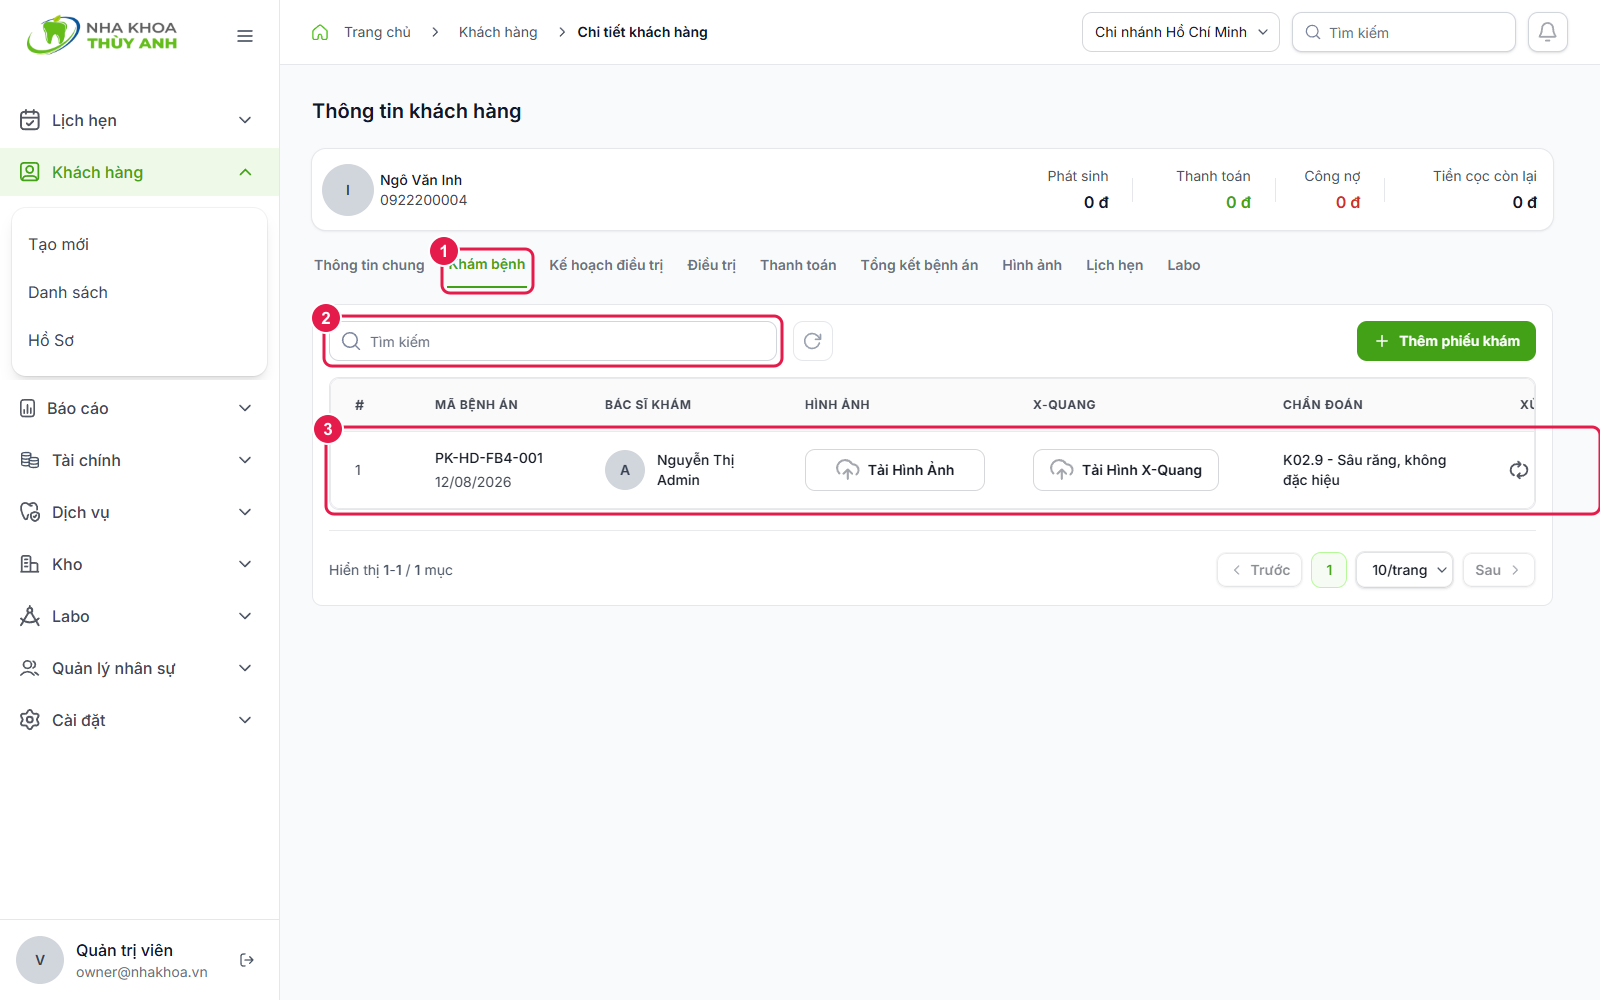
Task: Expand the Báo cáo chevron
Action: (x=245, y=408)
